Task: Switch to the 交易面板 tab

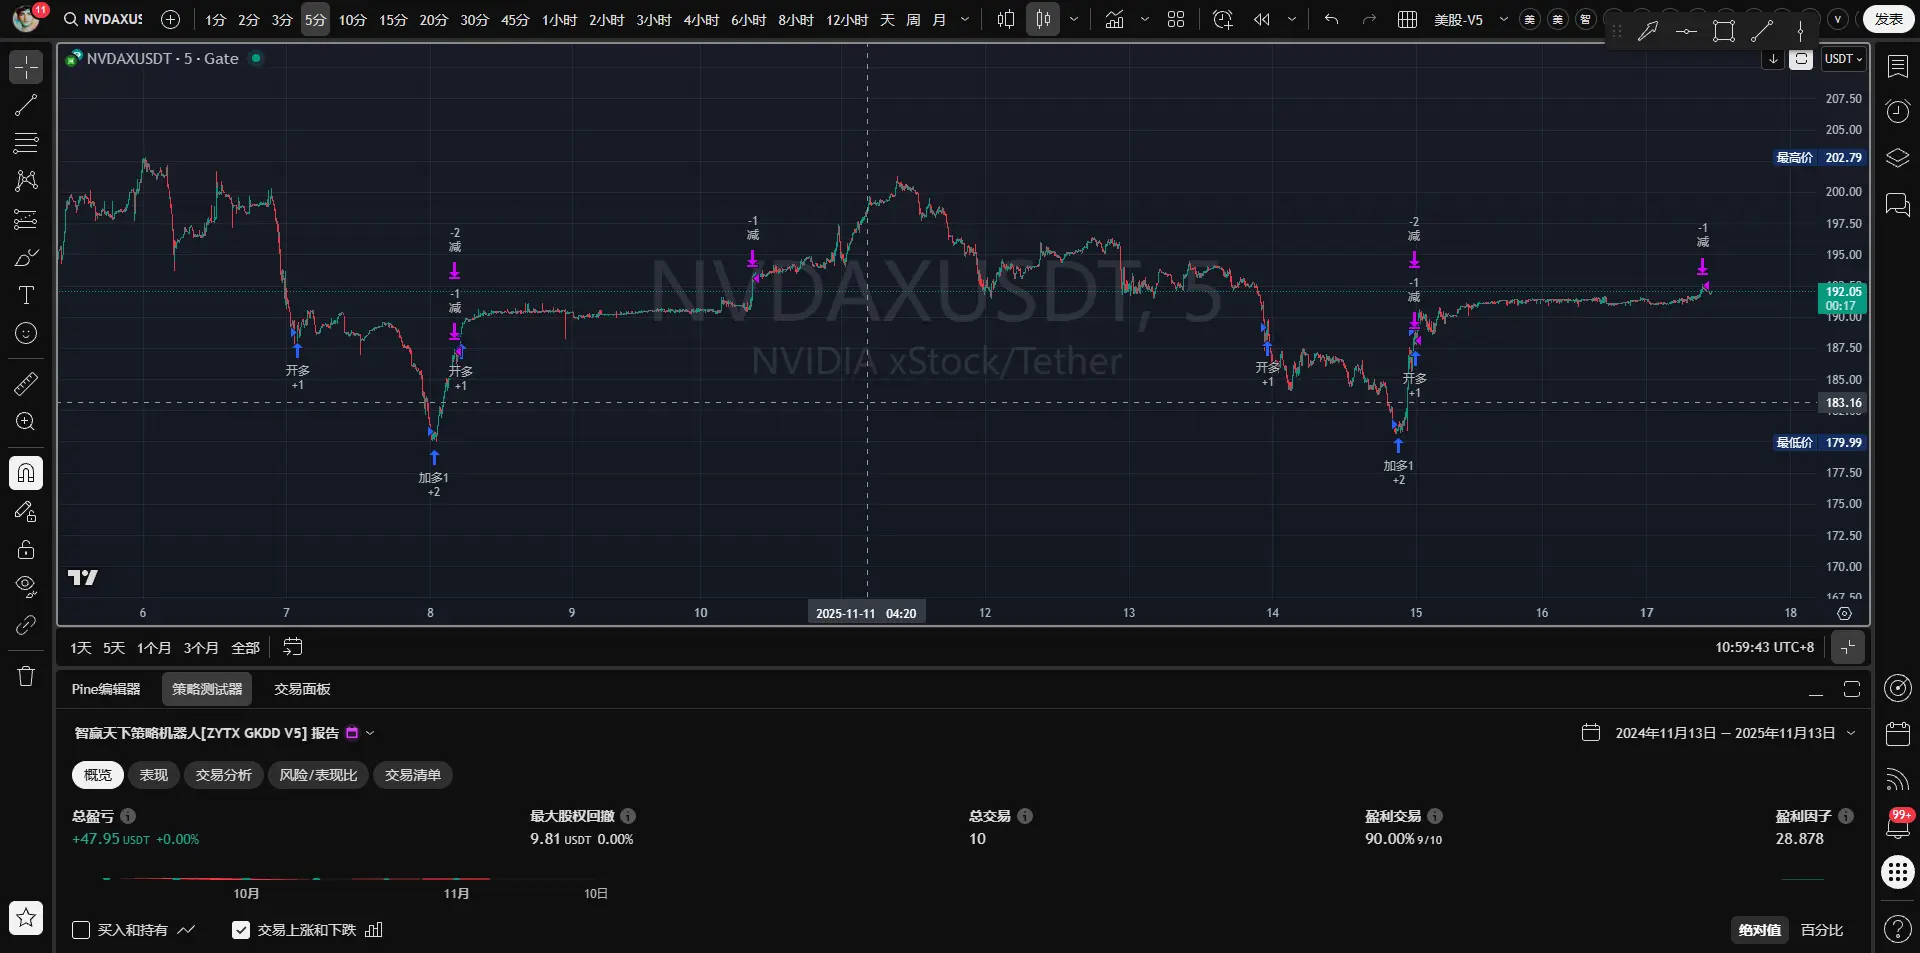Action: tap(302, 689)
